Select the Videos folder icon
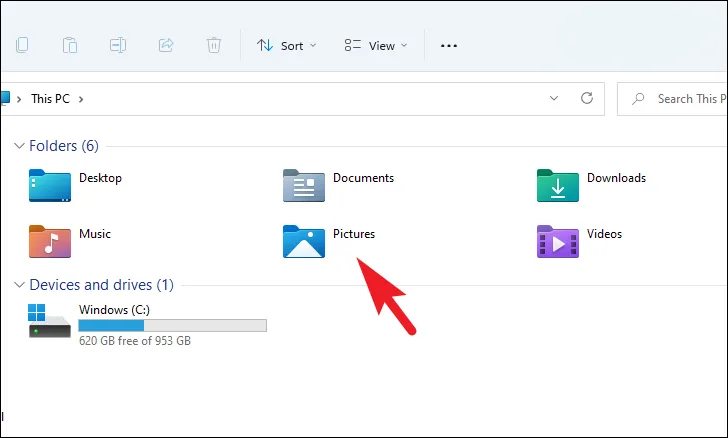Screen dimensions: 728x438 click(x=558, y=241)
